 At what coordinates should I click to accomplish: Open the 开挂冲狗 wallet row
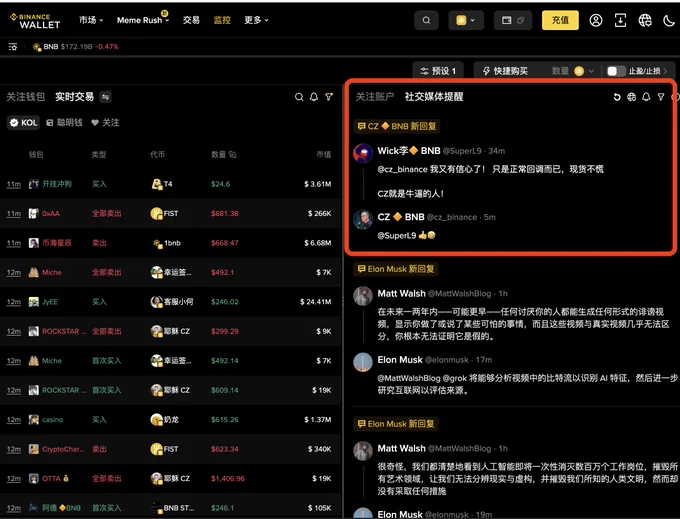point(170,184)
